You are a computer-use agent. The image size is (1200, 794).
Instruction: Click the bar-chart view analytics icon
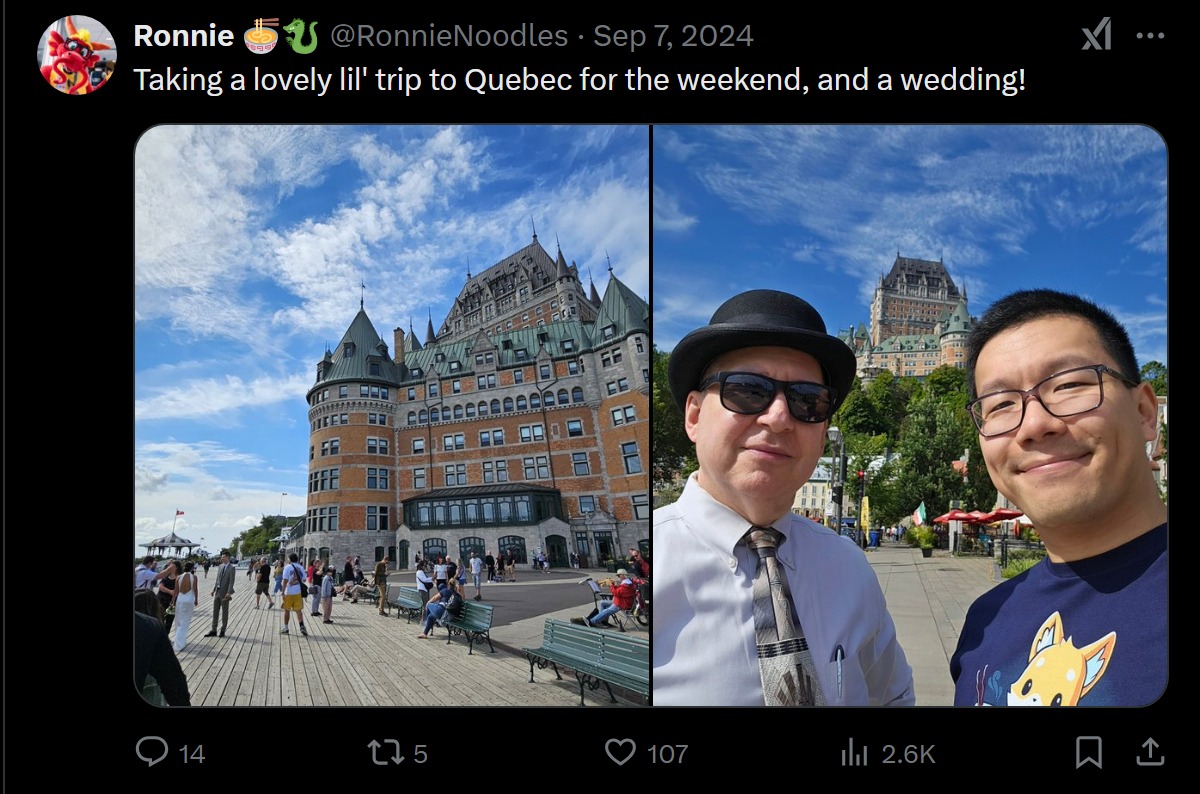point(854,752)
